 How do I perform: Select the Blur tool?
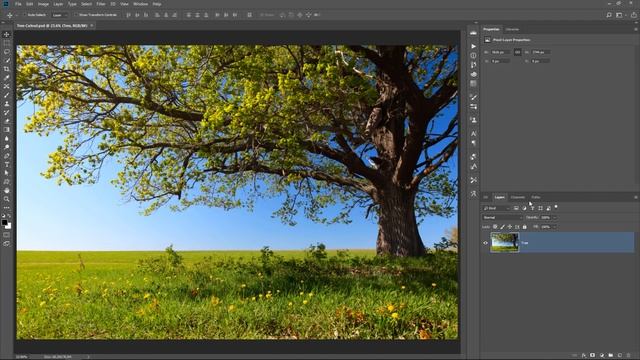[7, 138]
